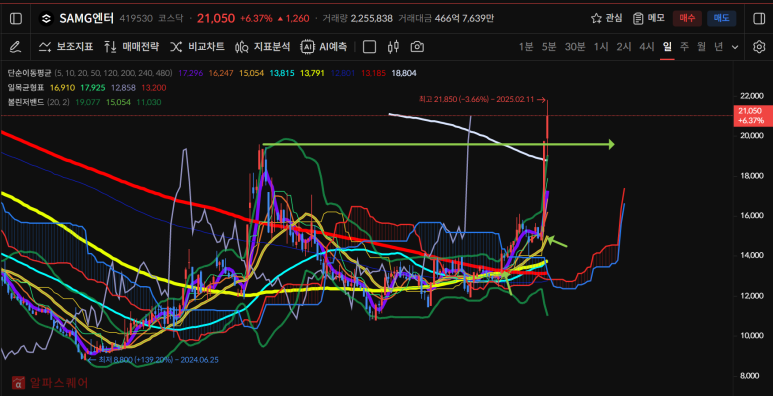Click the cyan moving average value 13,815
773x396 pixels.
coord(282,73)
